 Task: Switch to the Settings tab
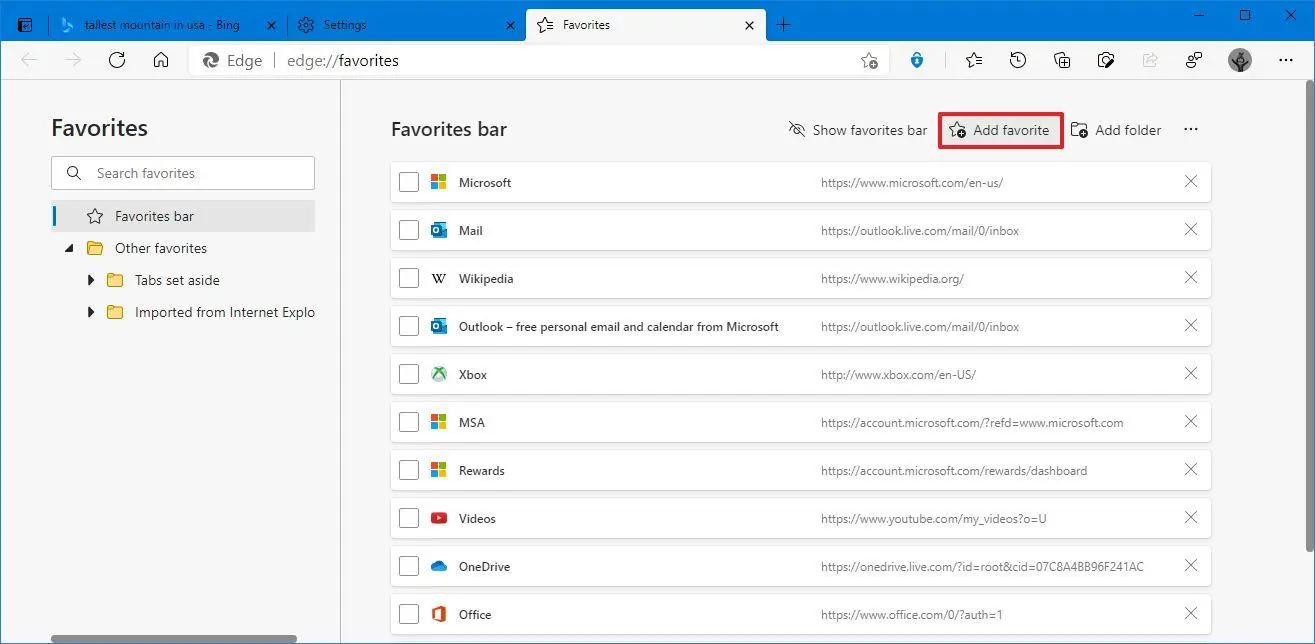point(406,25)
